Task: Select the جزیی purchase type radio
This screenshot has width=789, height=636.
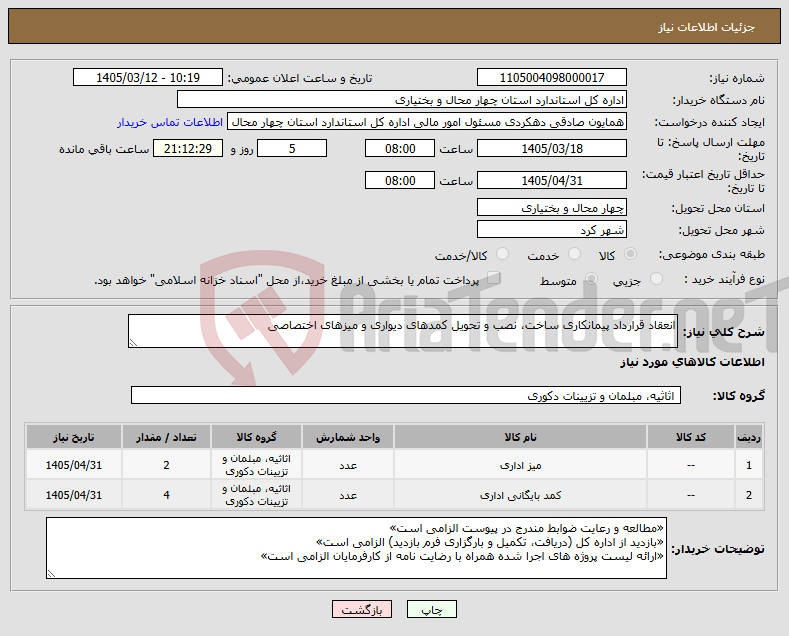Action: coord(656,279)
